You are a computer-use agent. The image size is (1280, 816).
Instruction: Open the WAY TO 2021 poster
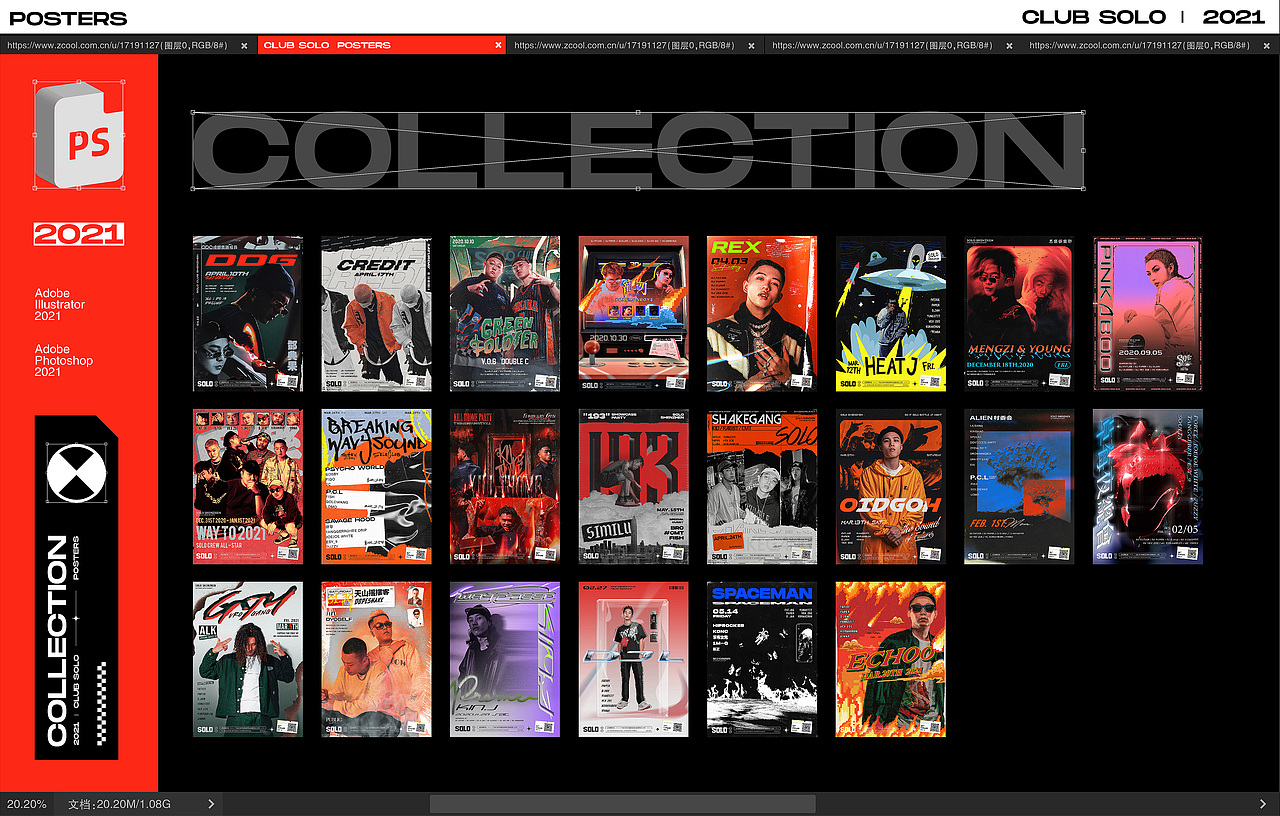click(248, 486)
